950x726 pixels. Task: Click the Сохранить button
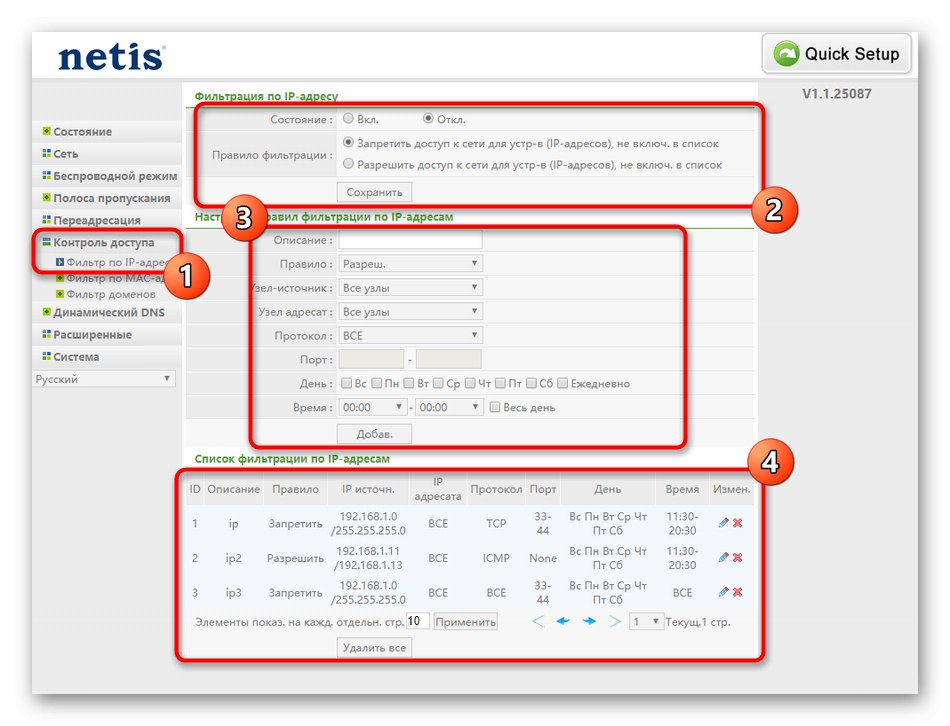click(374, 192)
